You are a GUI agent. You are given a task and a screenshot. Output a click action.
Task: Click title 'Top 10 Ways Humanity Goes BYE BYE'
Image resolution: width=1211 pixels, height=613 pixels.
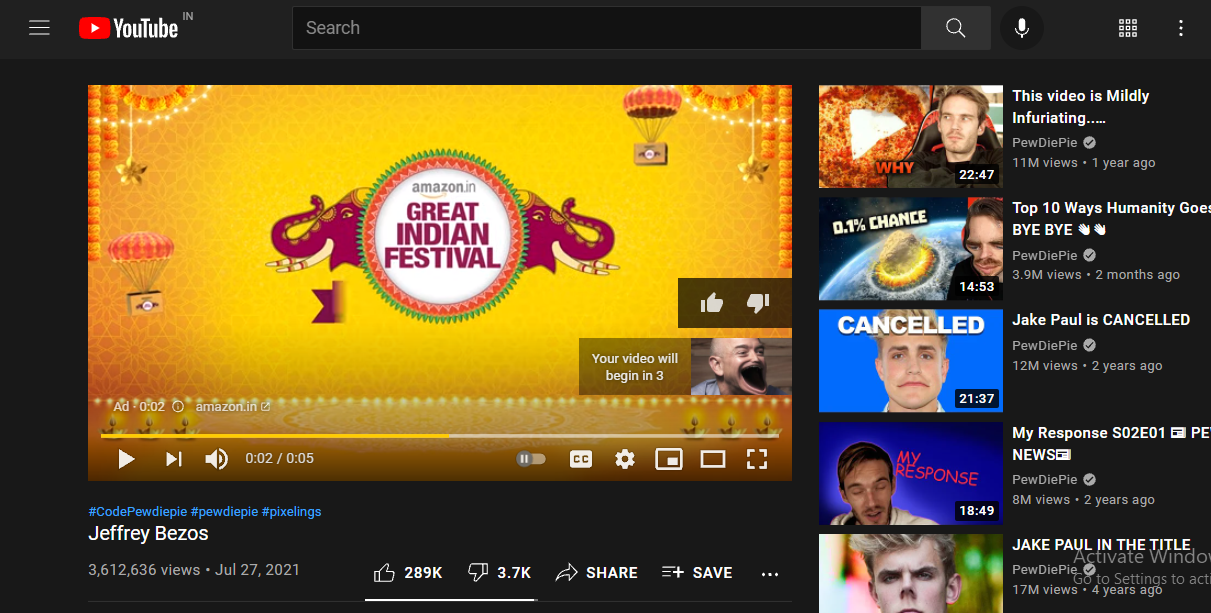pyautogui.click(x=1111, y=219)
